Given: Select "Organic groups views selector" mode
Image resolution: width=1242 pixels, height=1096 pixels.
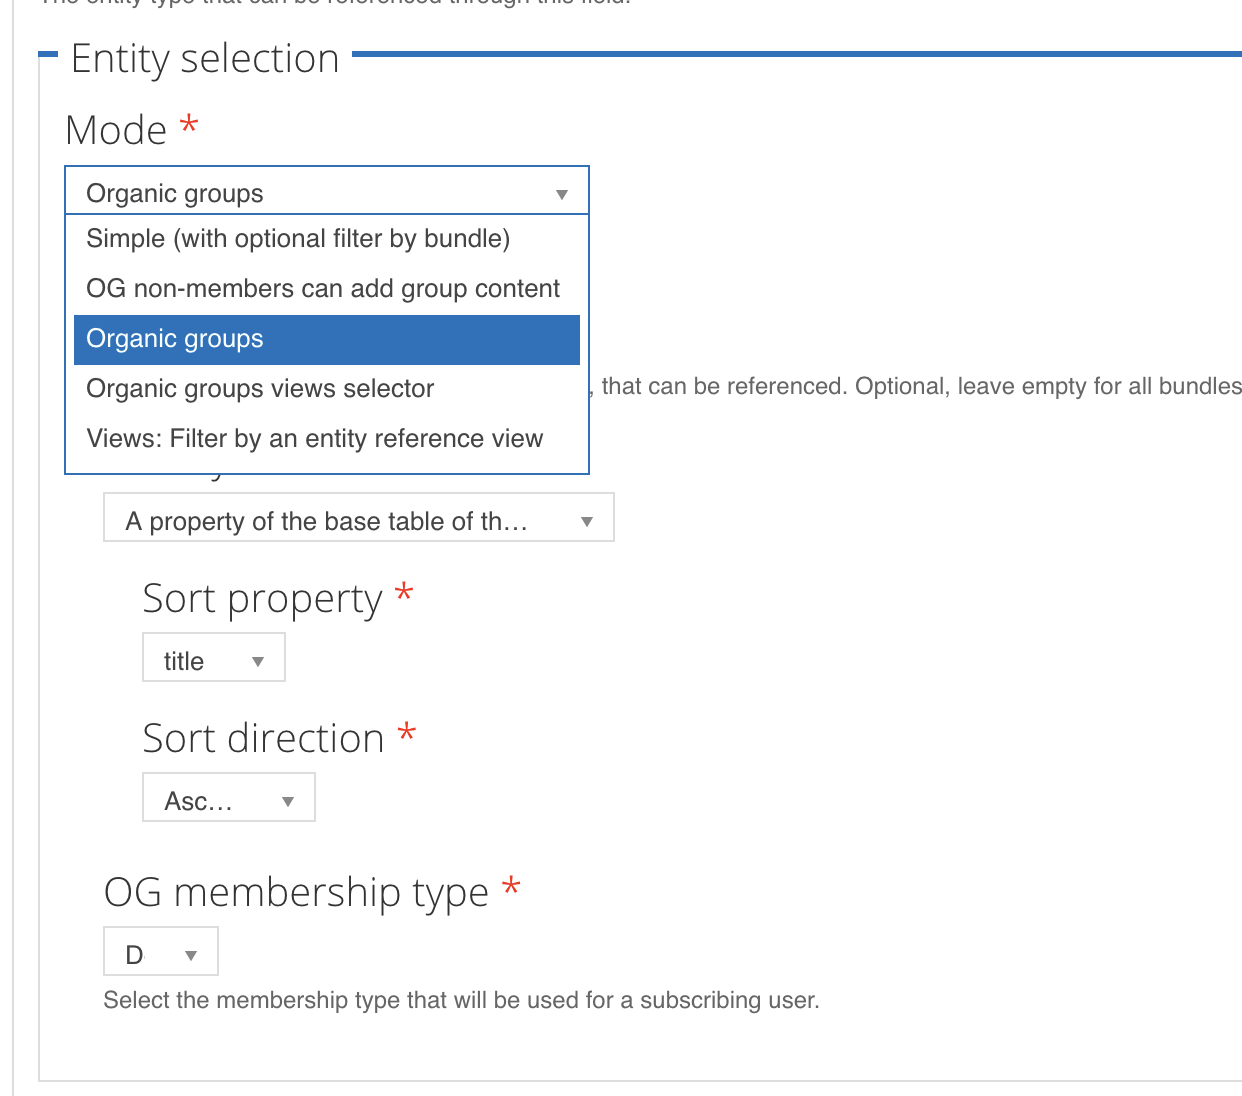Looking at the screenshot, I should coord(260,389).
